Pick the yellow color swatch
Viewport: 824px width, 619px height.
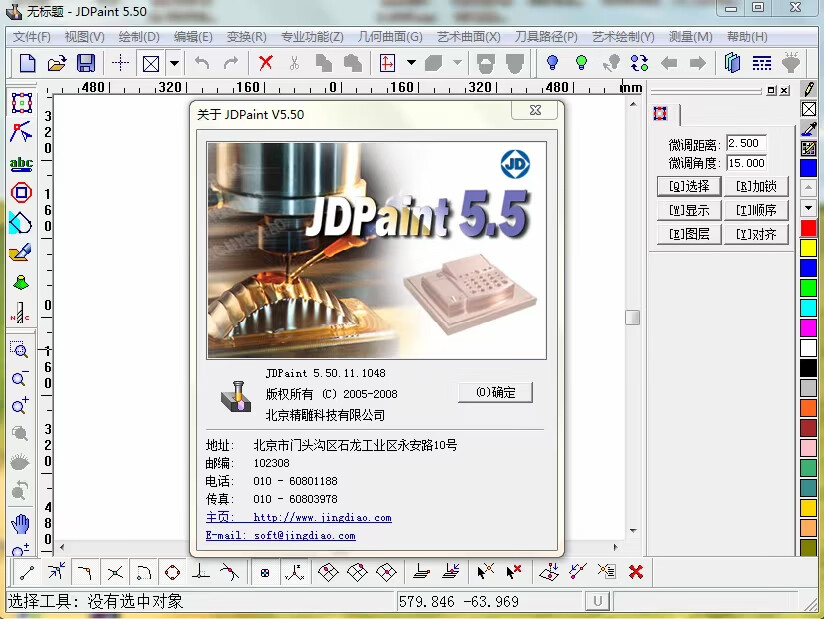tap(808, 248)
